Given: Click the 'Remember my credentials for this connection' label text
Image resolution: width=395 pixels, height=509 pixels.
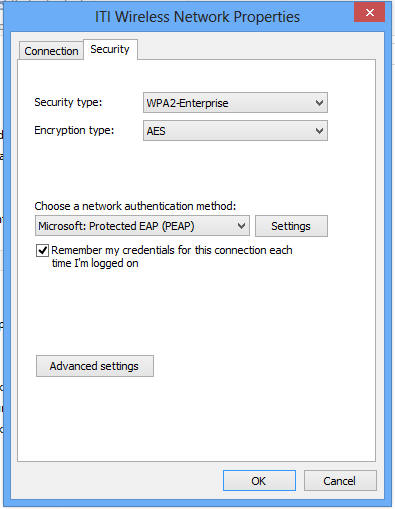Looking at the screenshot, I should pos(172,257).
